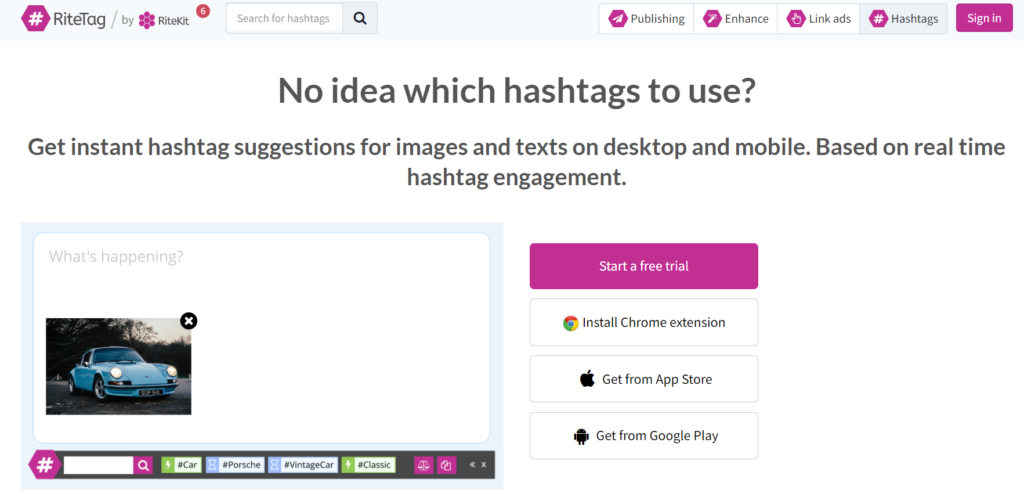Open the compare hashtags scales icon
This screenshot has height=497, width=1024.
[x=423, y=465]
